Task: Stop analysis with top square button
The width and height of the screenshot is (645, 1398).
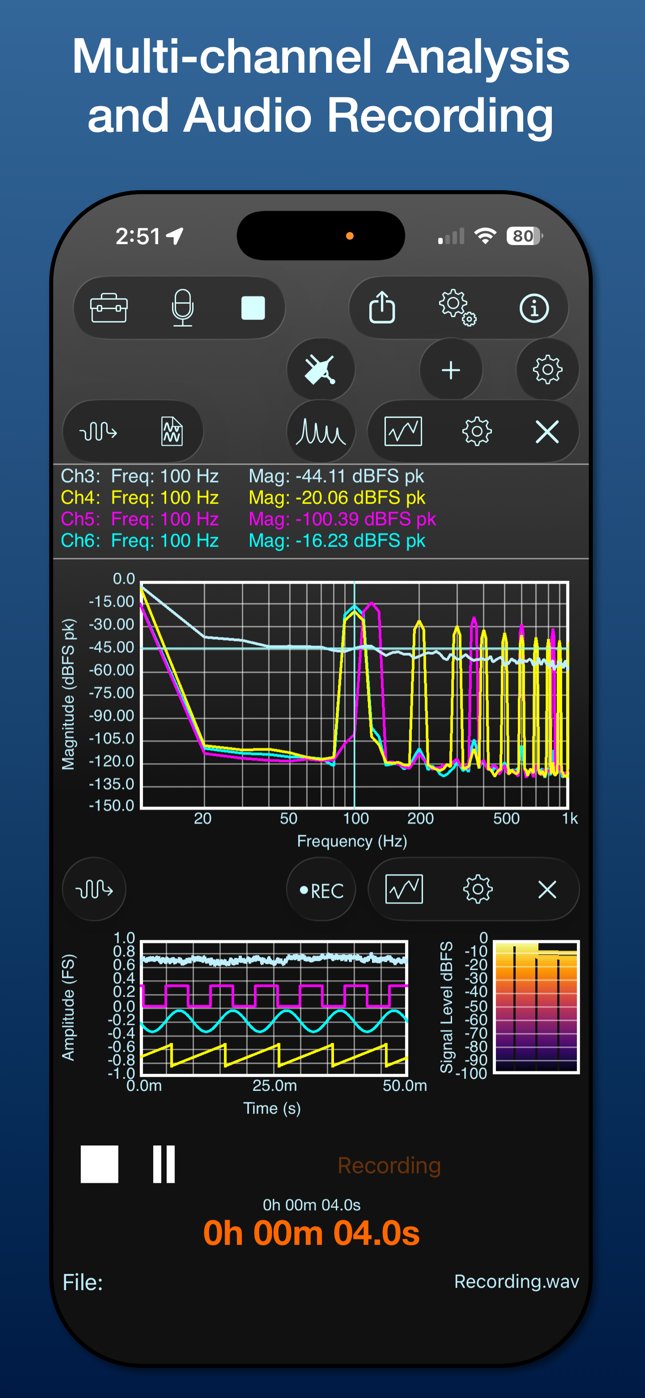Action: 253,308
